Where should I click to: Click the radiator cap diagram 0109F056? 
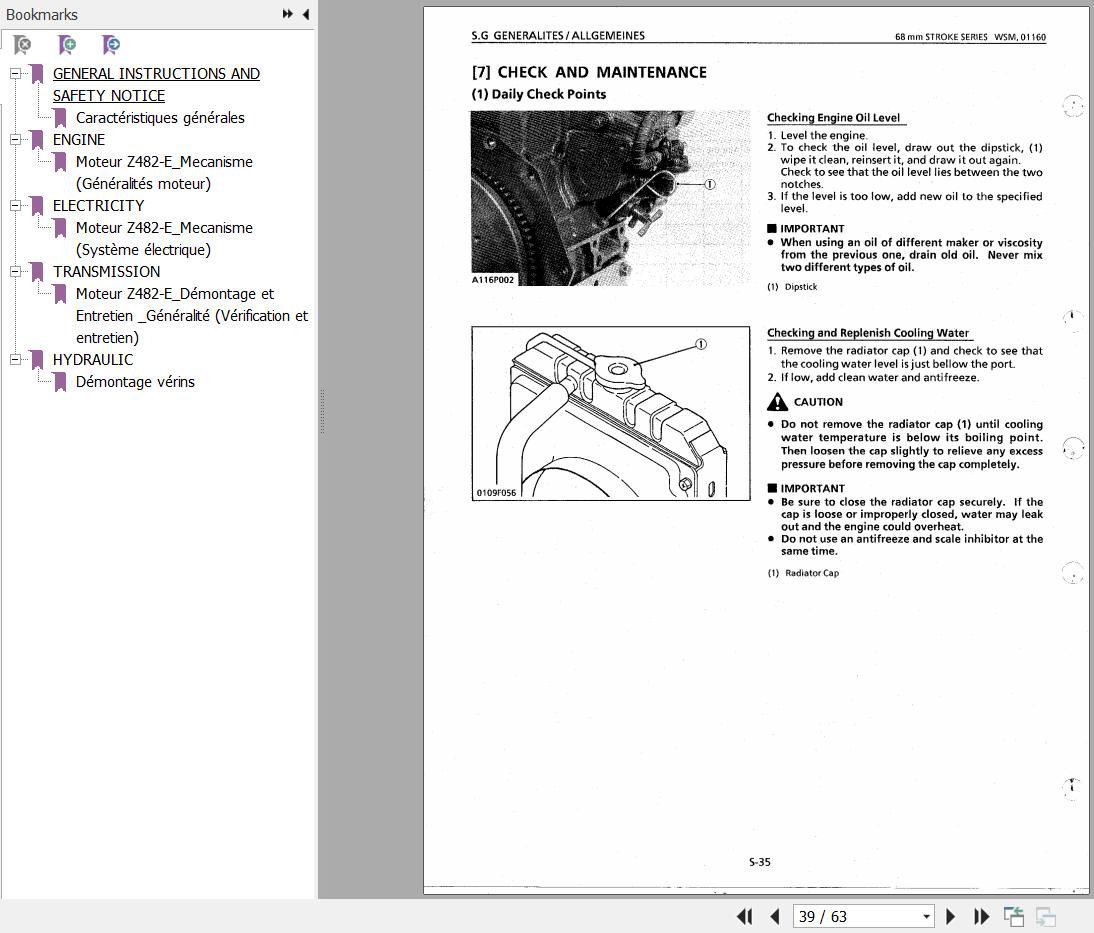[610, 413]
